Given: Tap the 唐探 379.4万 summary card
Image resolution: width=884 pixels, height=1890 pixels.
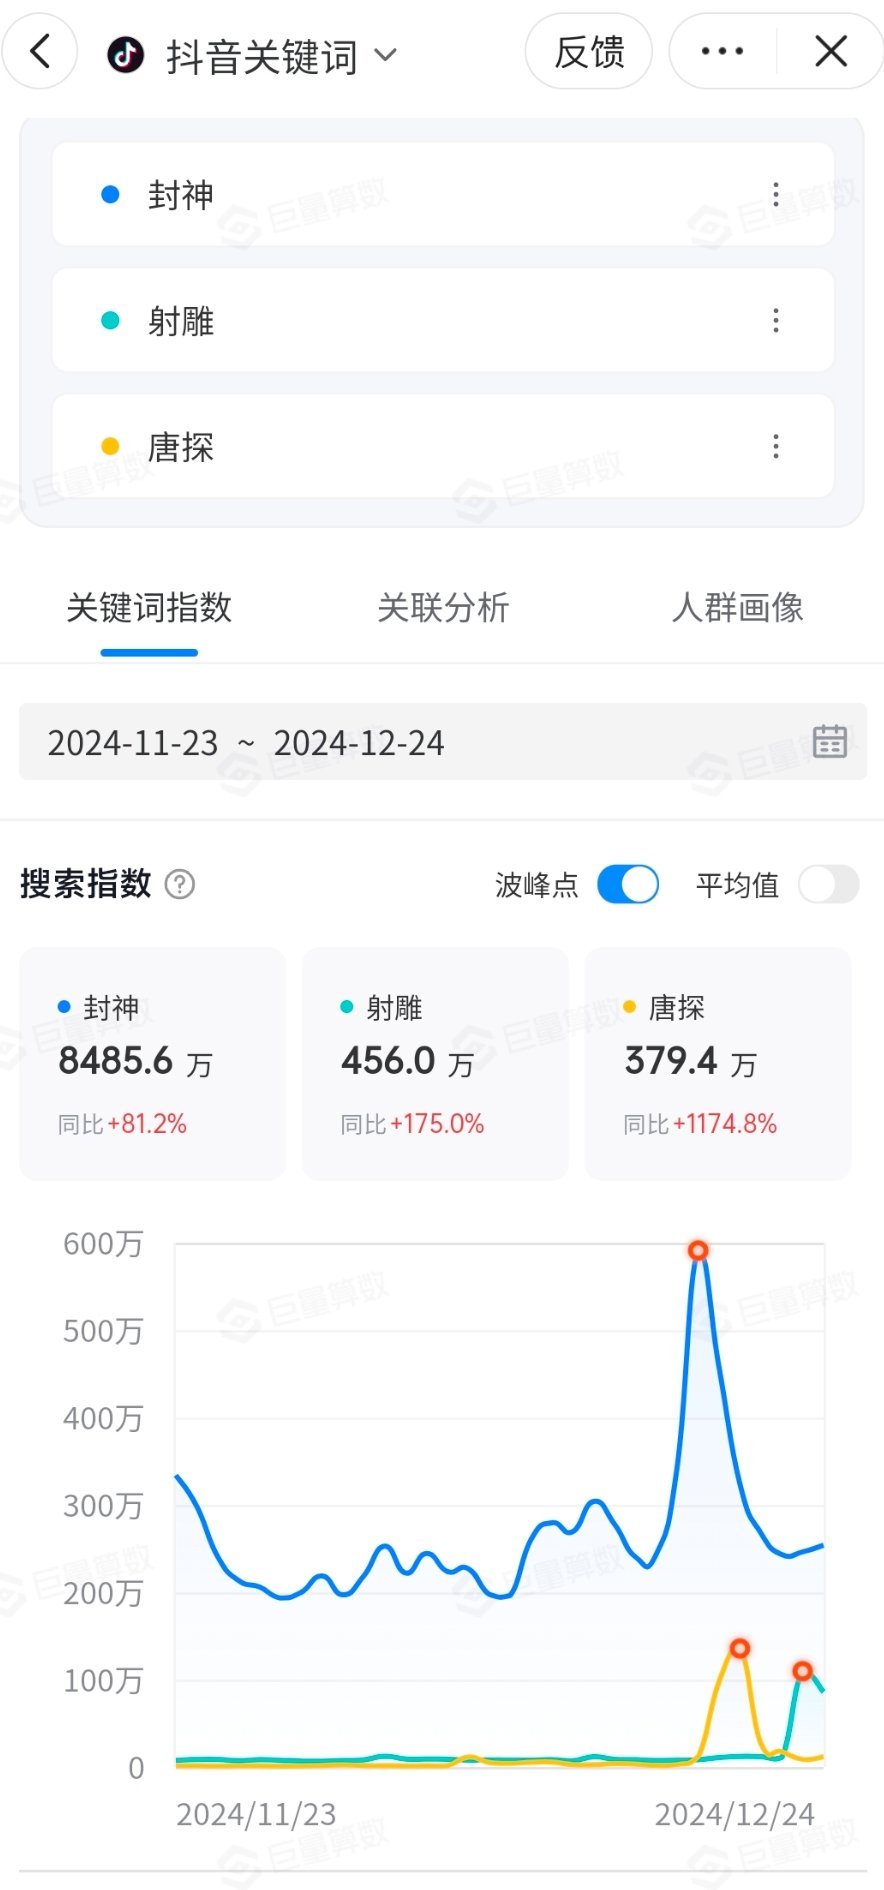Looking at the screenshot, I should click(x=718, y=1064).
